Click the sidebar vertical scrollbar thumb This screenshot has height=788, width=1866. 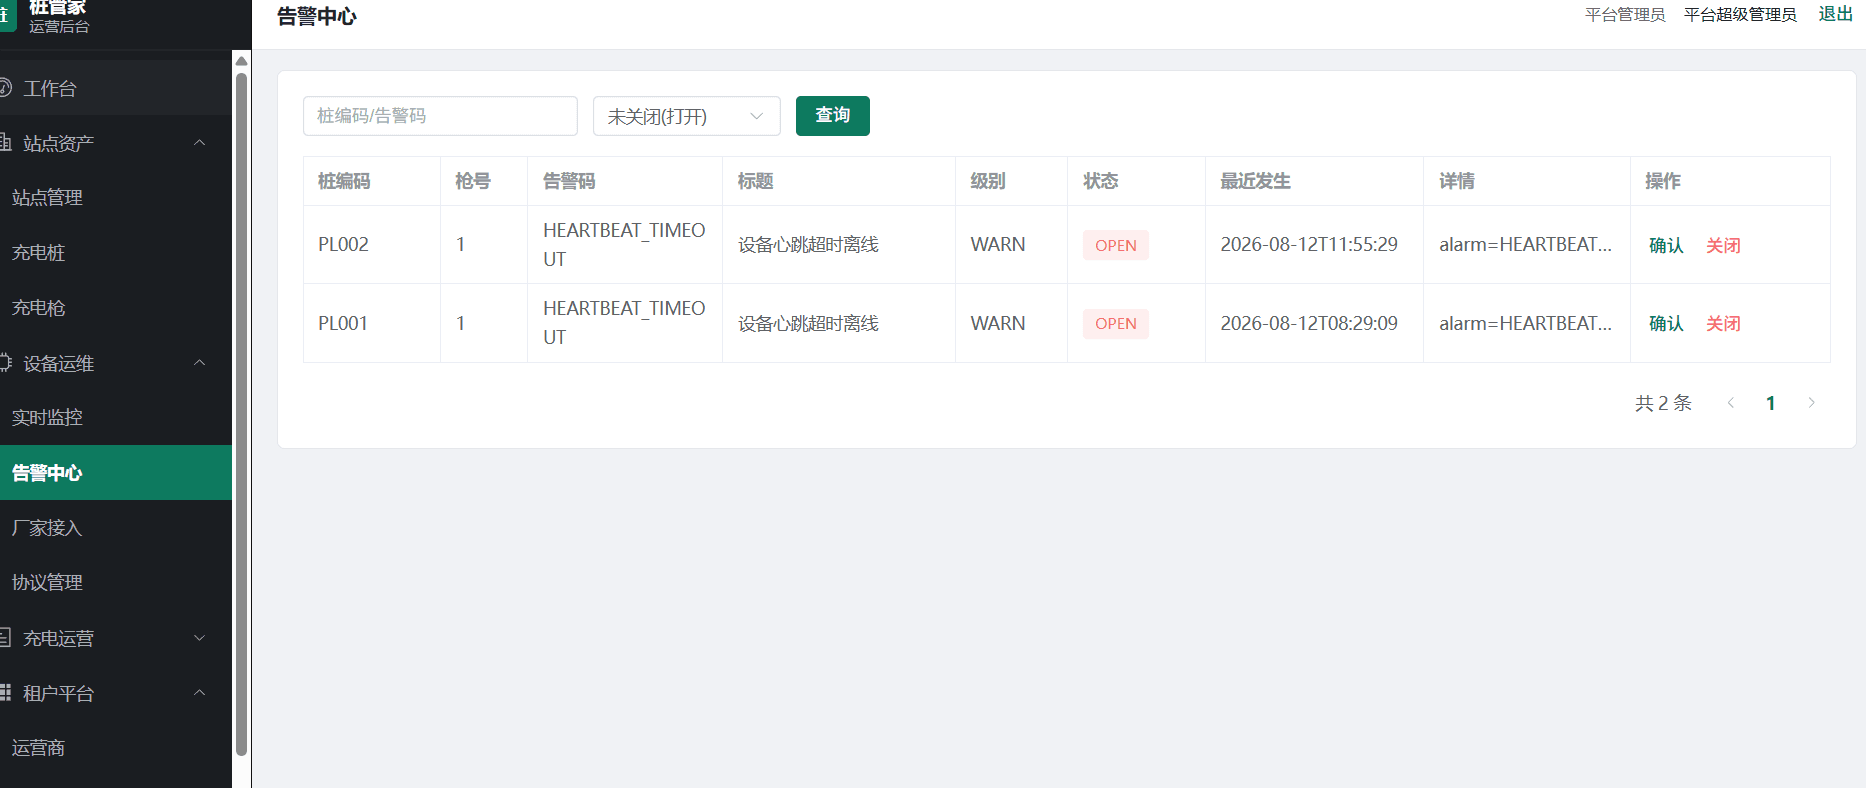pyautogui.click(x=241, y=414)
